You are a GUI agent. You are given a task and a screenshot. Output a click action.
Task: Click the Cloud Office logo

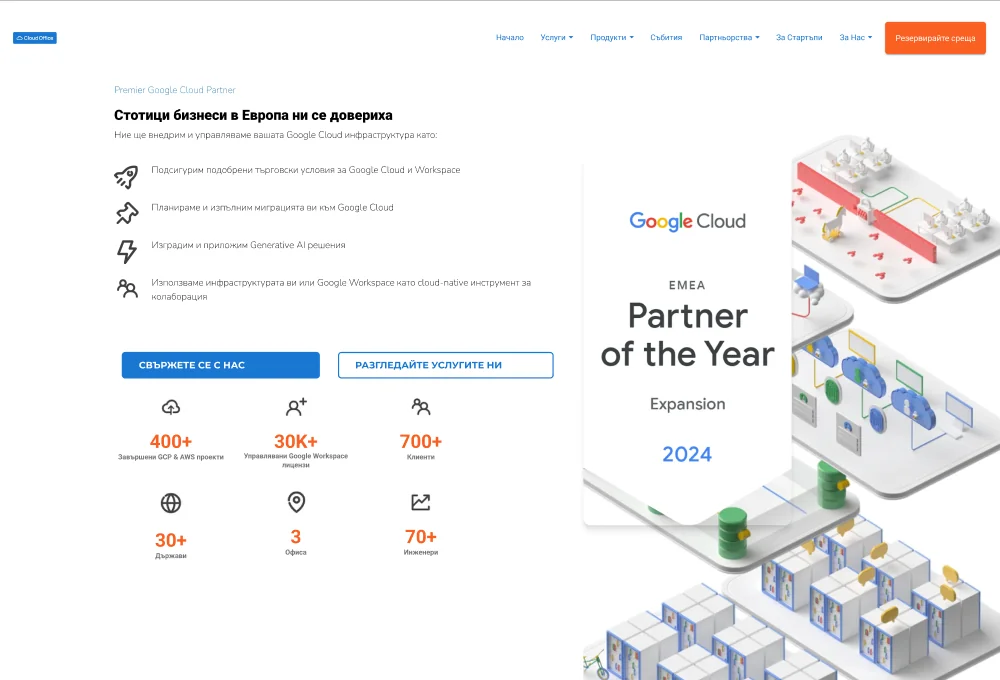(x=35, y=38)
